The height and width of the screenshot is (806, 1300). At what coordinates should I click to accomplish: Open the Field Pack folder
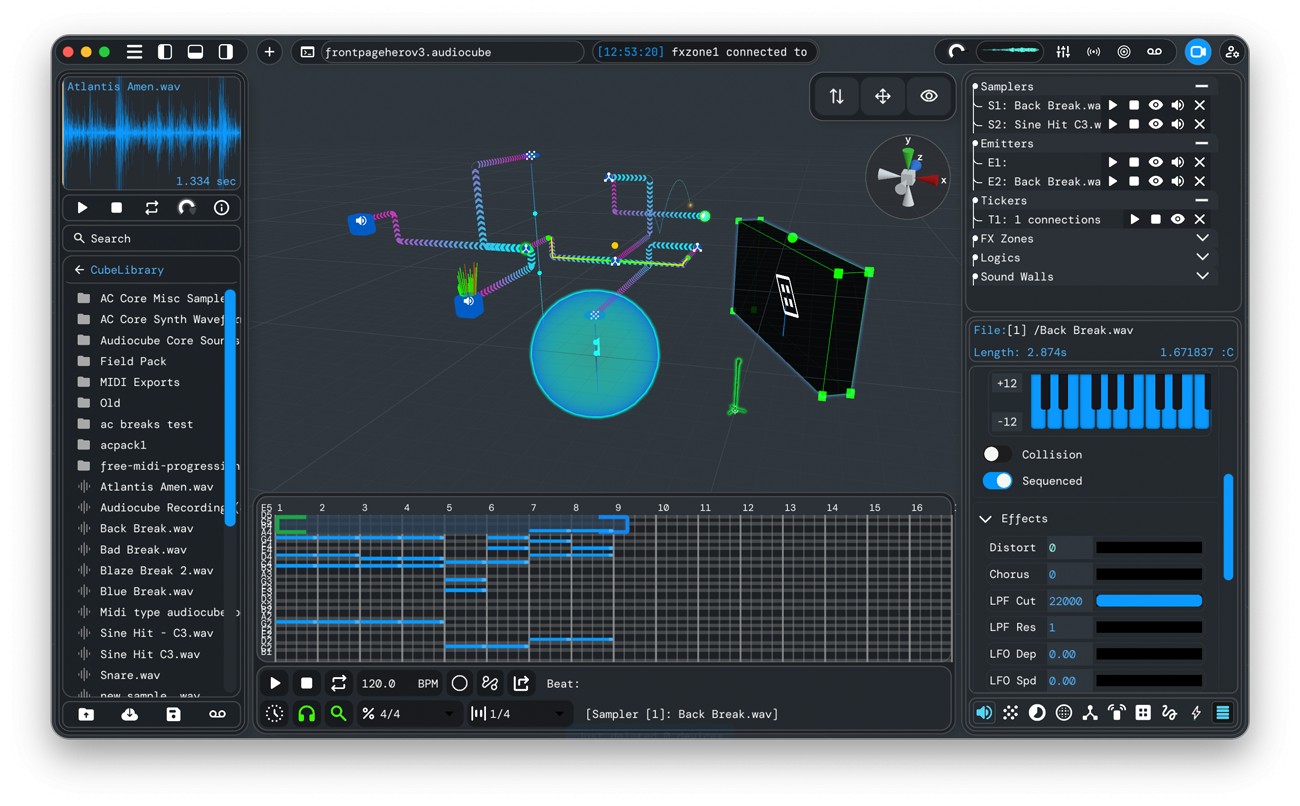pyautogui.click(x=133, y=361)
